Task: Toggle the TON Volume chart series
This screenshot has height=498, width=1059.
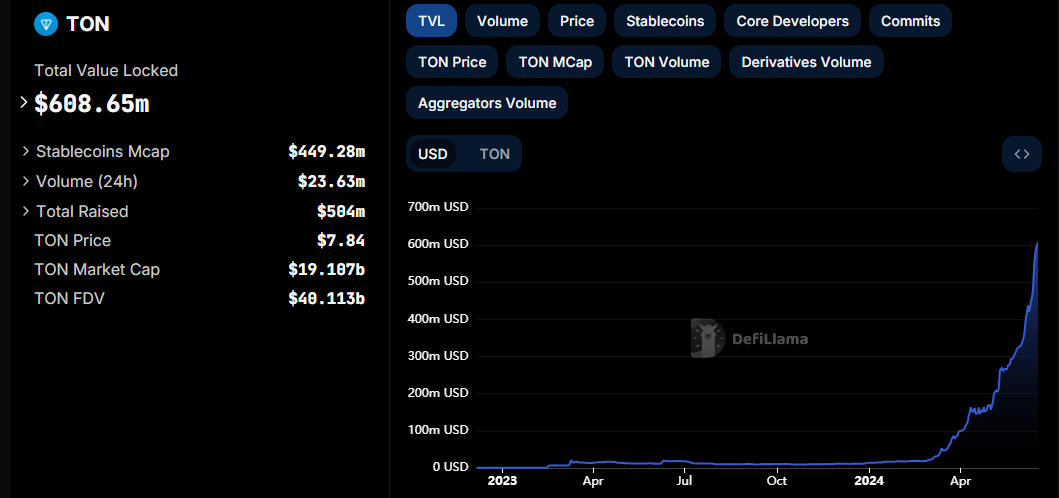Action: coord(667,62)
